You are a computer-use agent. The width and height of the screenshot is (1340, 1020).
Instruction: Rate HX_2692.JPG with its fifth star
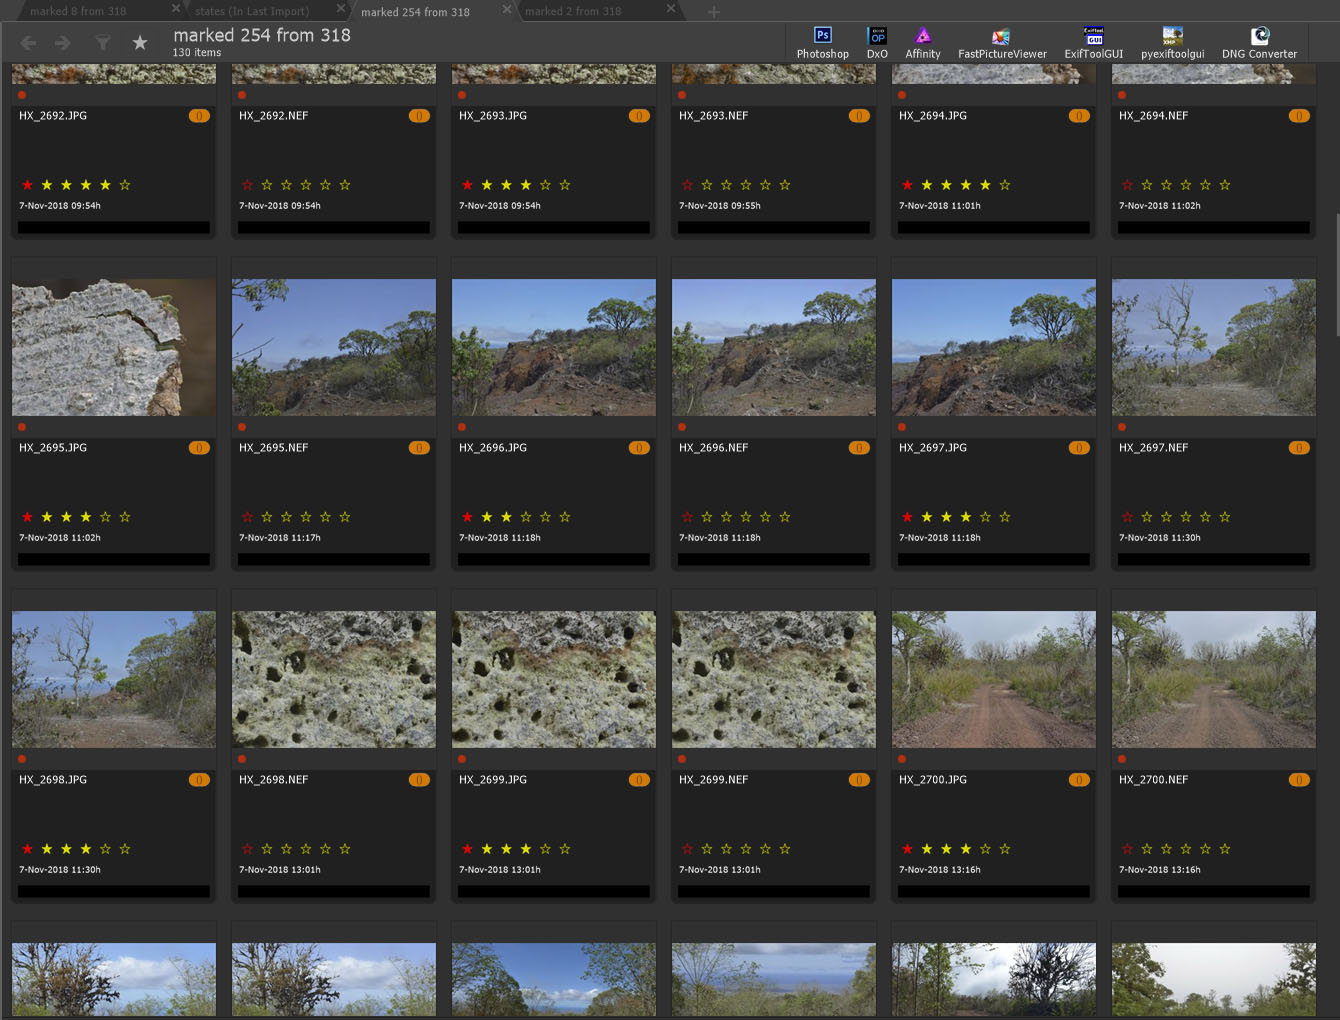125,185
